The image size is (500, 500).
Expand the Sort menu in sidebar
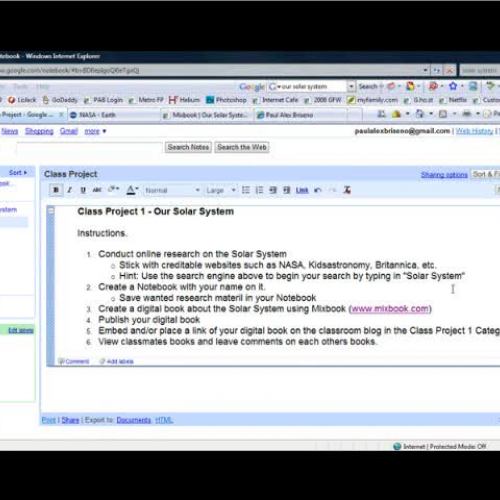coord(17,173)
